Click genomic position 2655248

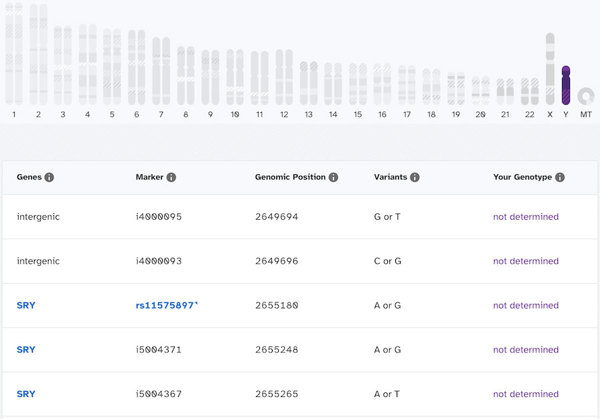[x=277, y=350]
